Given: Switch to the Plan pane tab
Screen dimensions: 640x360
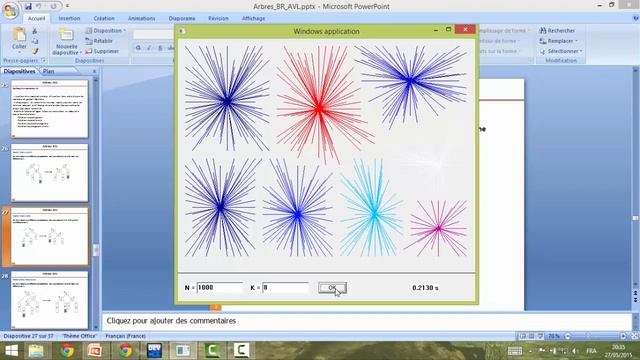Looking at the screenshot, I should (49, 71).
